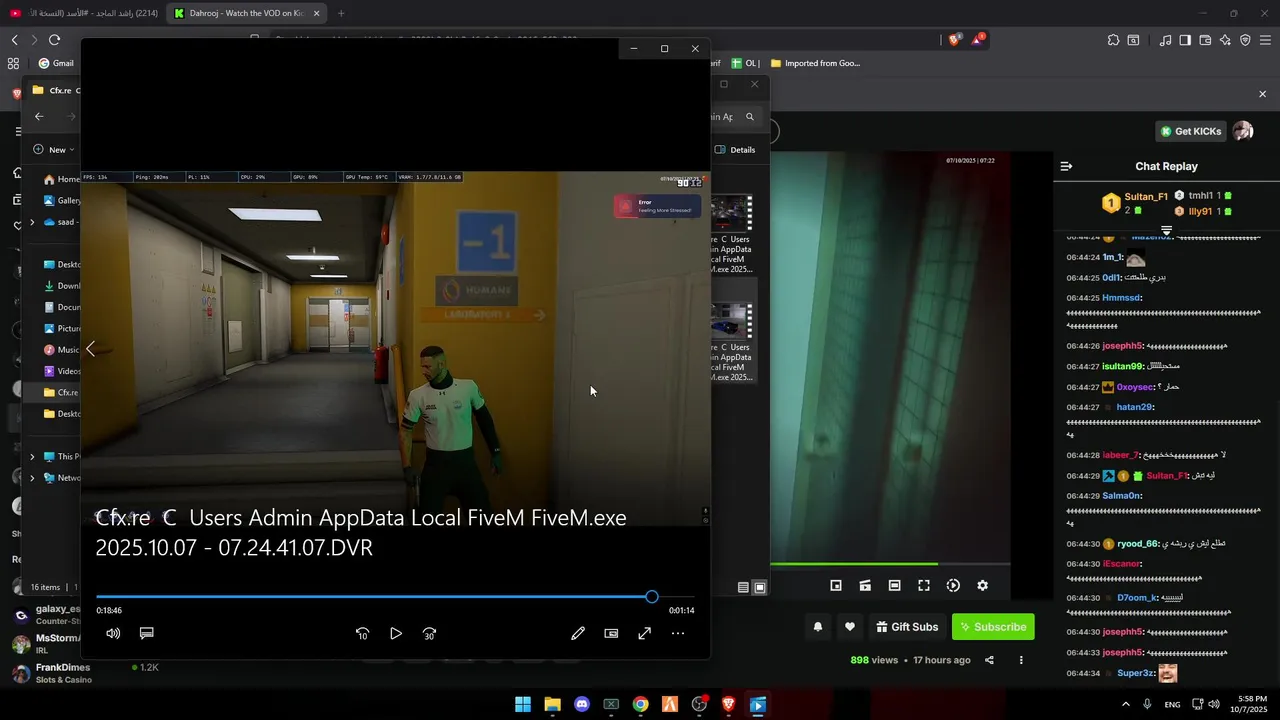1280x720 pixels.
Task: Open the music note media control icon
Action: [1165, 40]
